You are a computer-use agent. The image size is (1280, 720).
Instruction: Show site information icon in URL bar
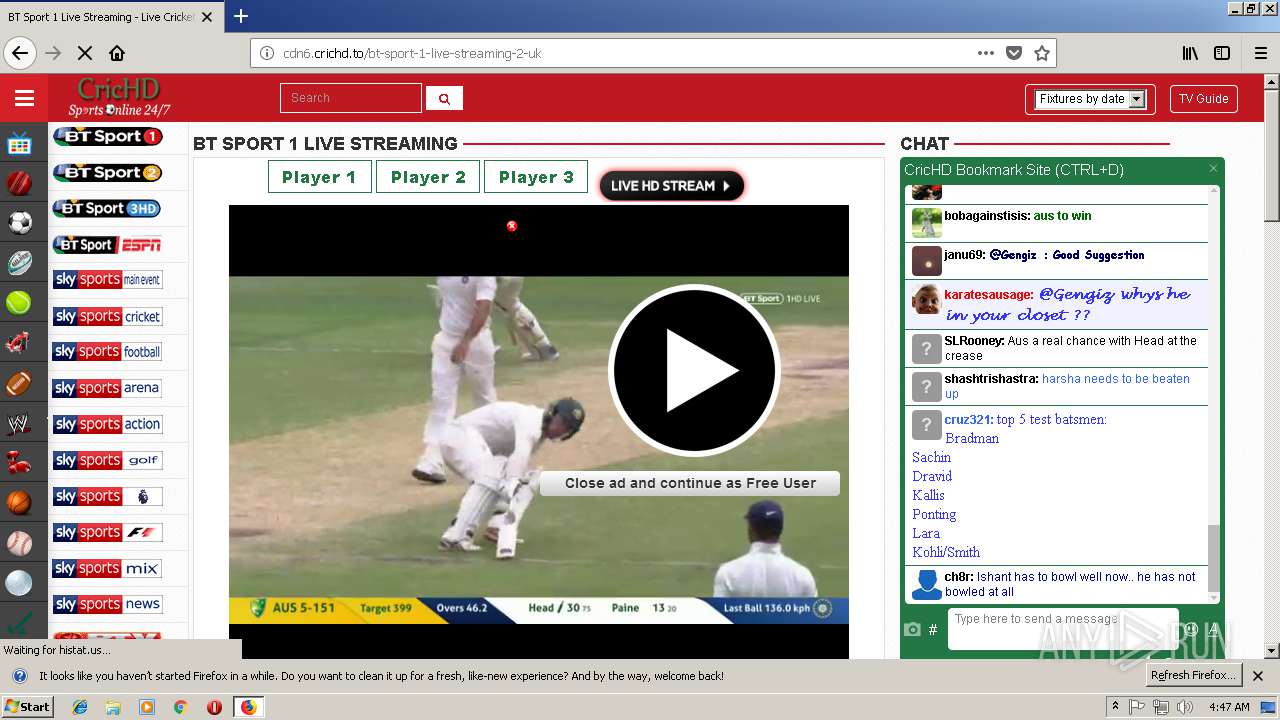pyautogui.click(x=267, y=53)
